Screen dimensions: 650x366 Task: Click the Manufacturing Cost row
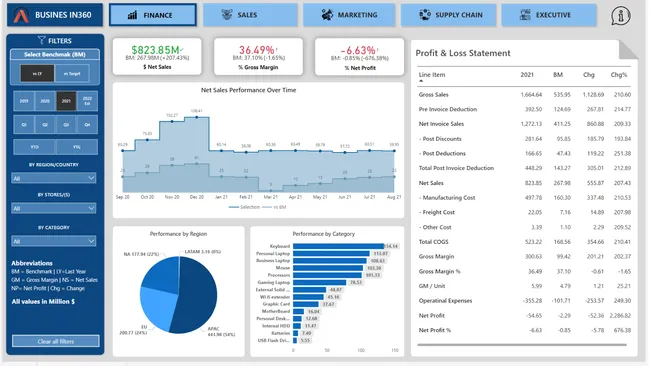click(524, 197)
